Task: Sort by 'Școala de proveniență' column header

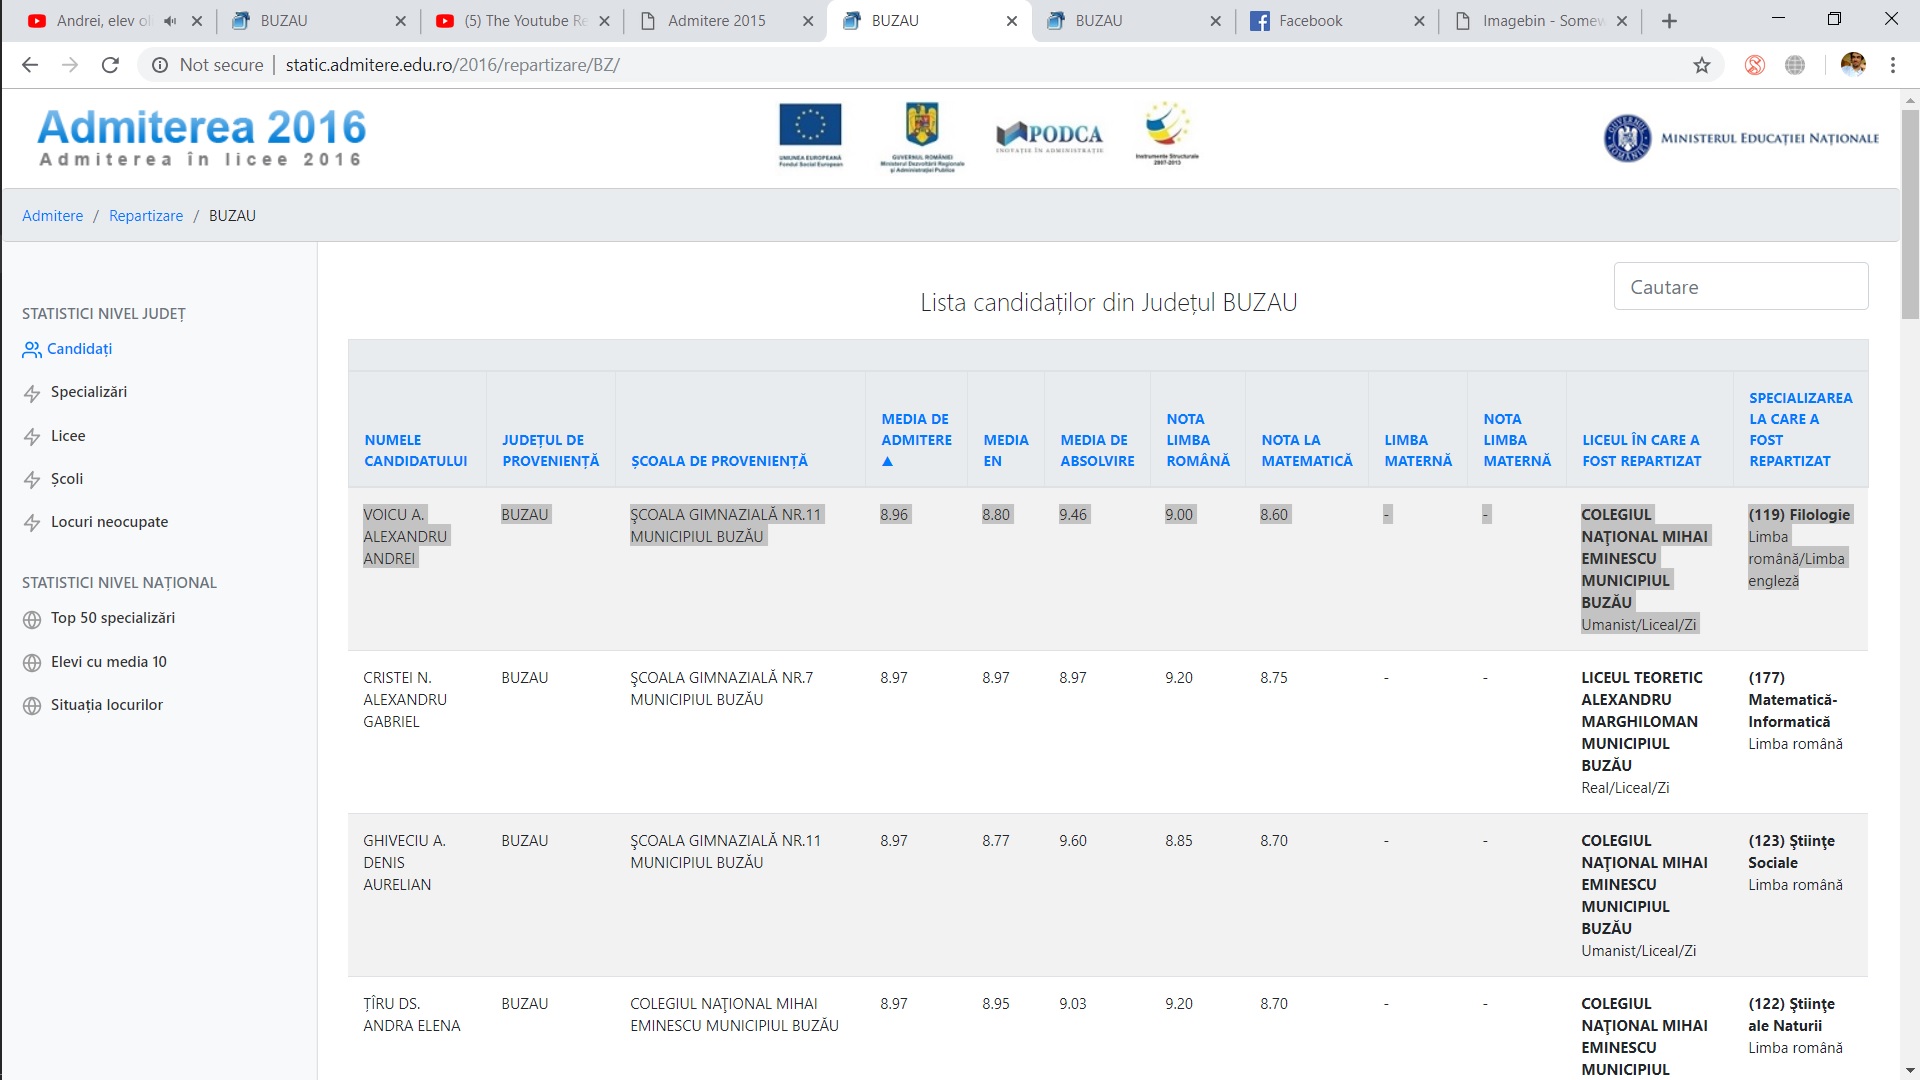Action: tap(719, 461)
